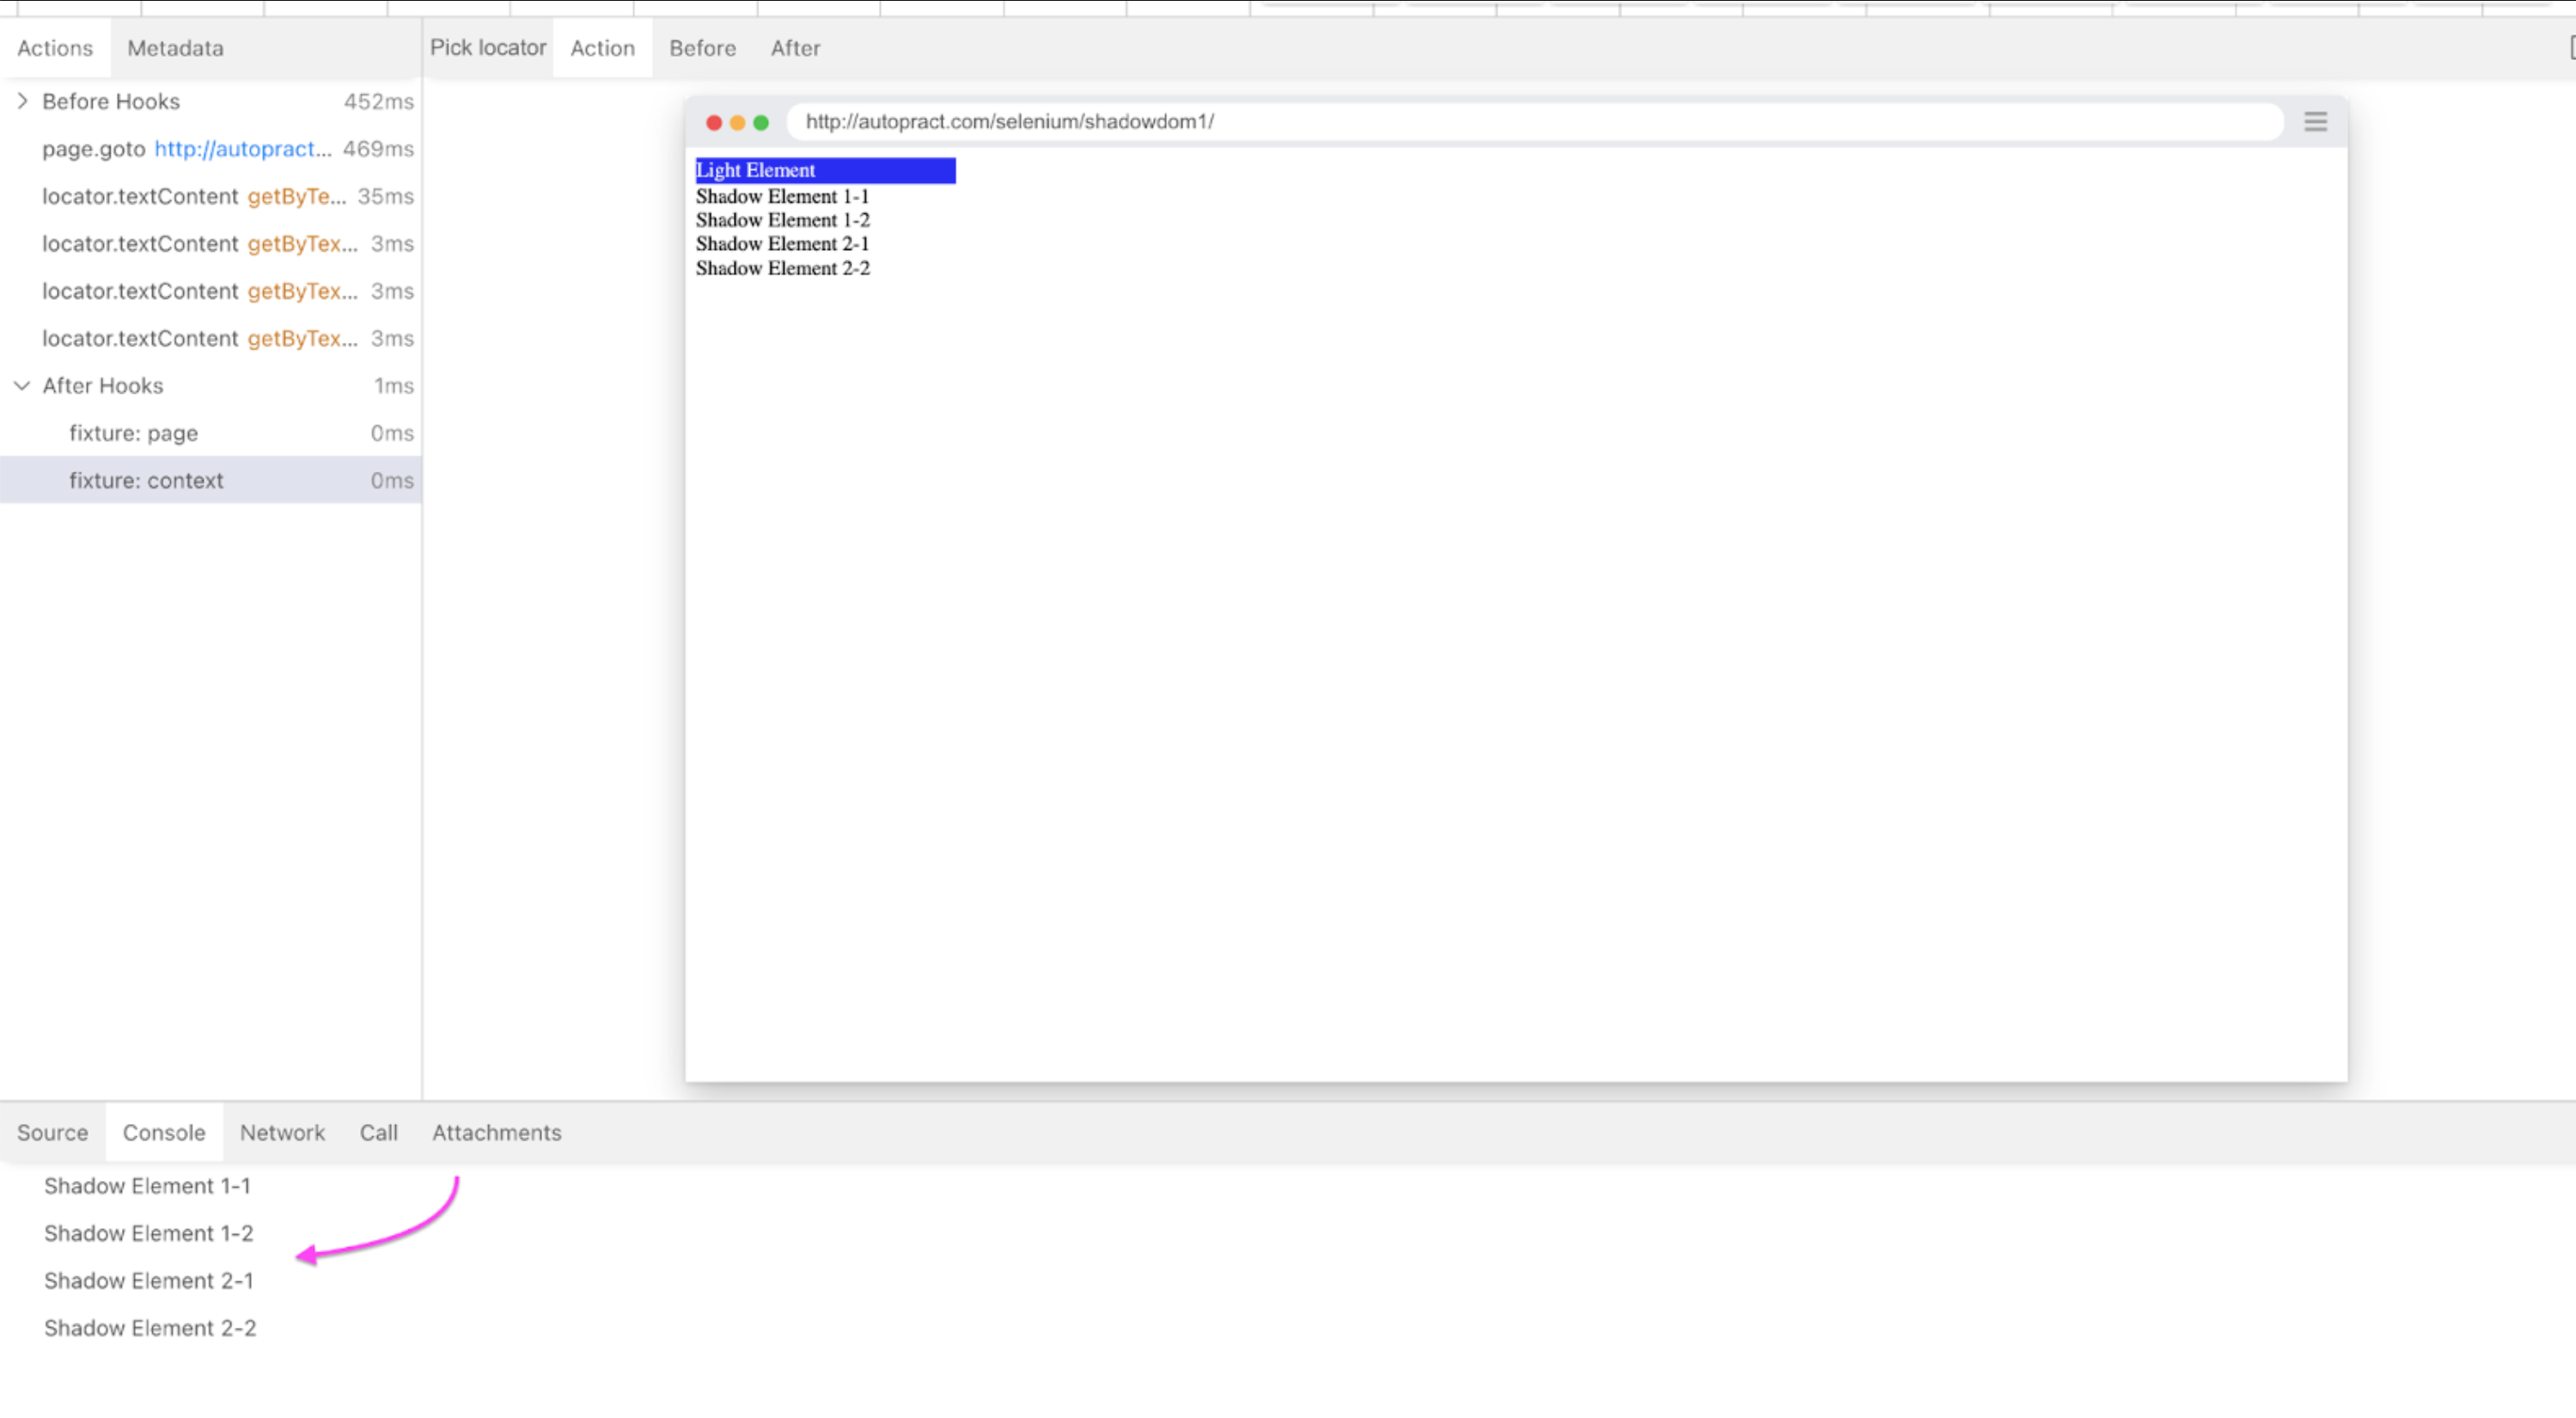Click the hamburger menu icon in browser mockup

coord(2315,122)
